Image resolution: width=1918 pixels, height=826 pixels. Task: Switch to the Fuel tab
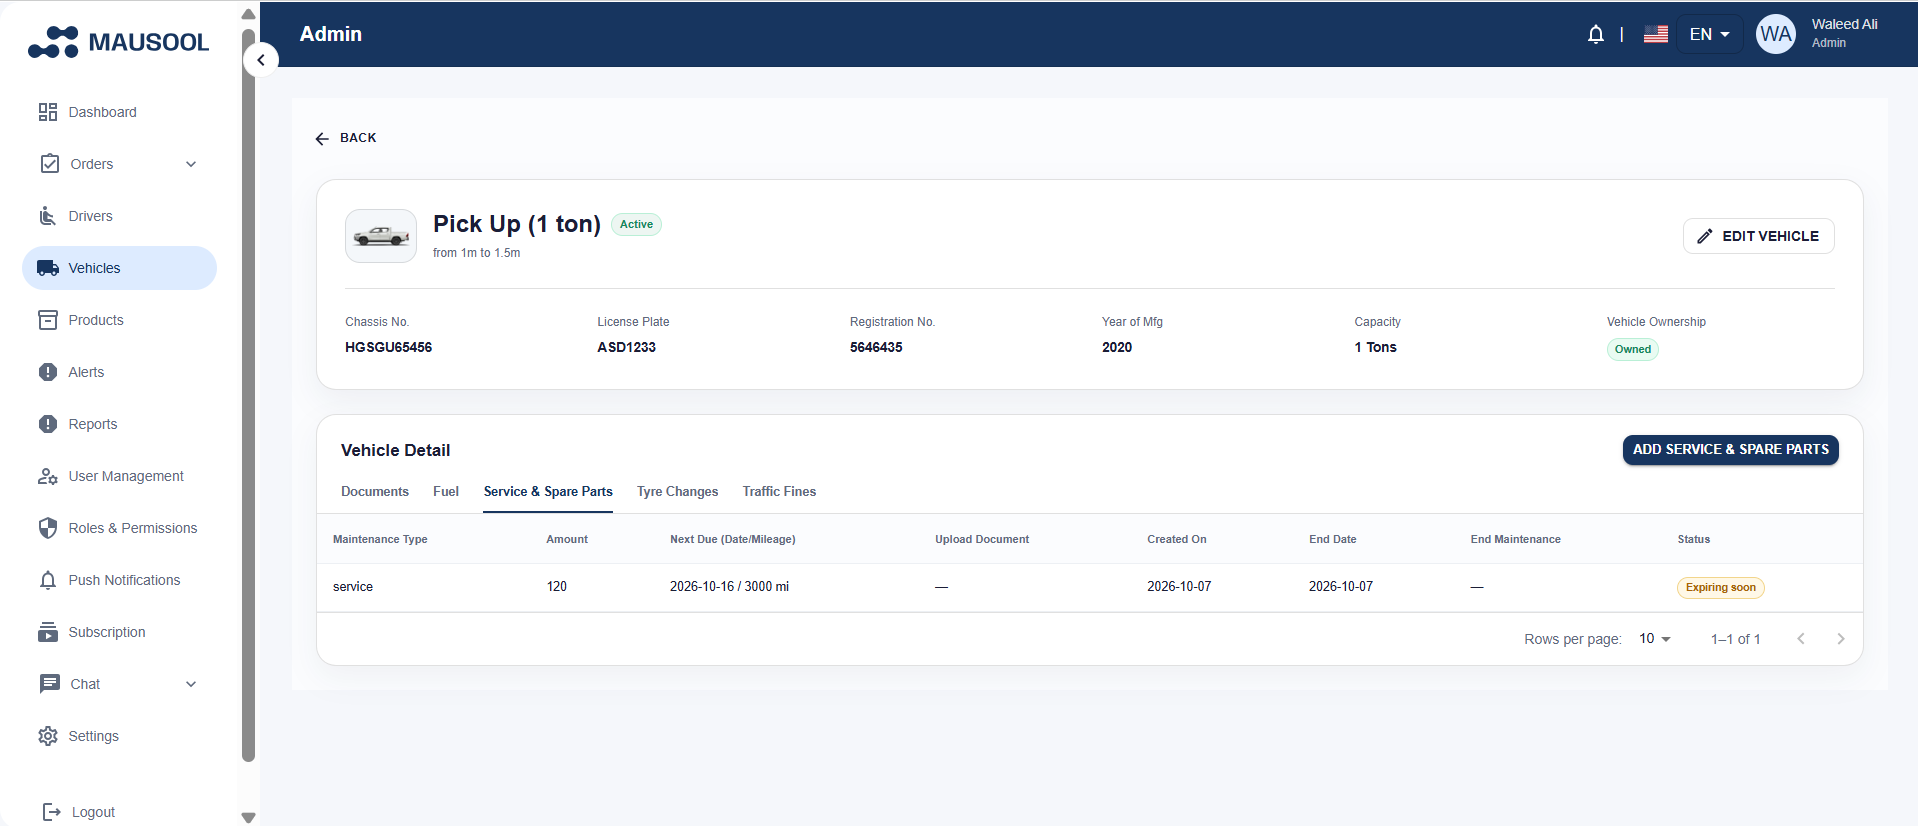click(x=446, y=492)
